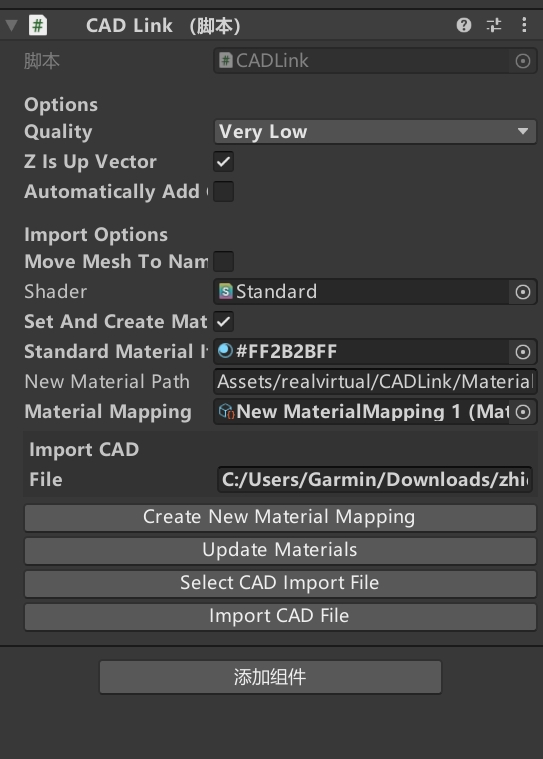Screen dimensions: 543x759
Task: Toggle the Z Is Up Vector checkbox
Action: tap(224, 162)
